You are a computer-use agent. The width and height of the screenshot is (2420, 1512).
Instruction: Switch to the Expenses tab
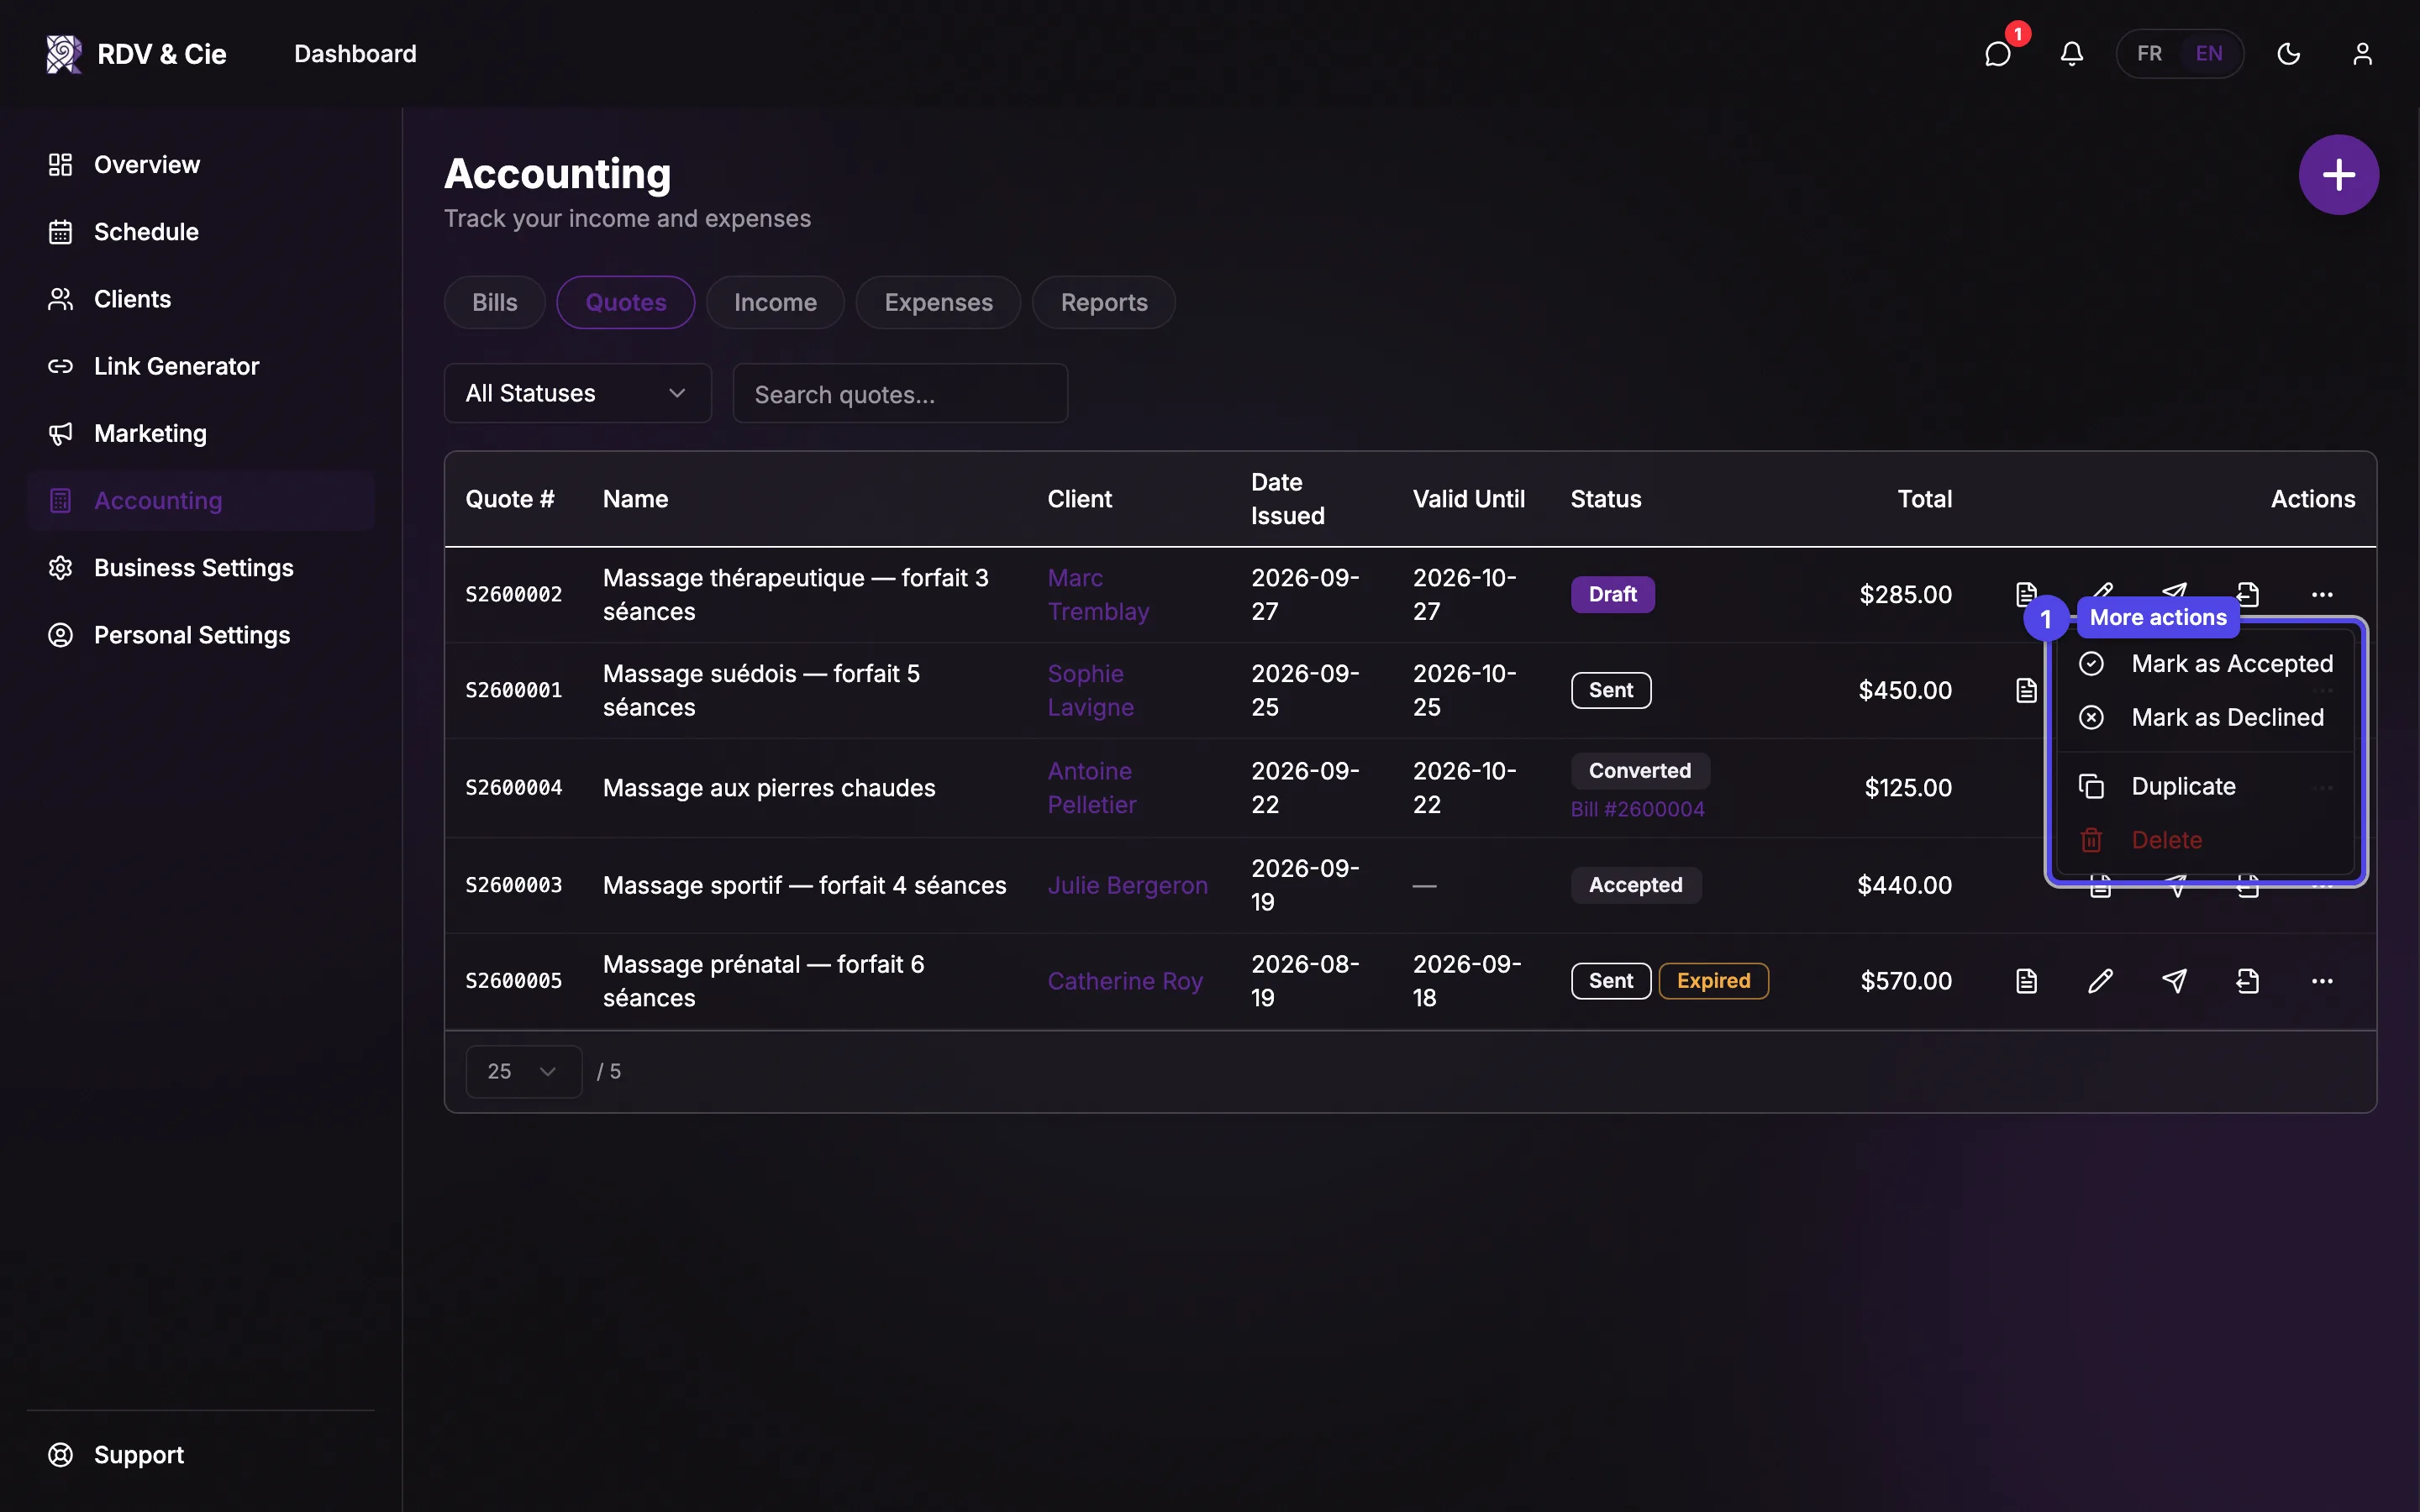tap(938, 302)
